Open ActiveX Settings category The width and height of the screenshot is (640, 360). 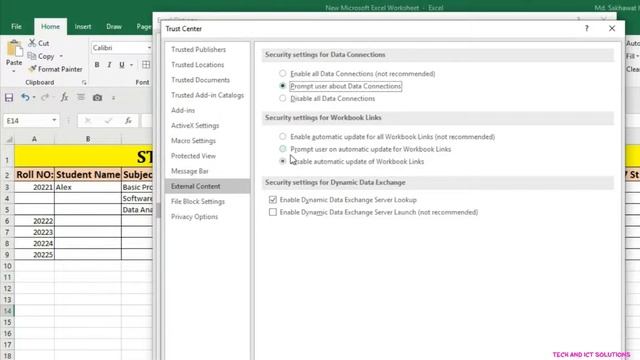(x=195, y=125)
